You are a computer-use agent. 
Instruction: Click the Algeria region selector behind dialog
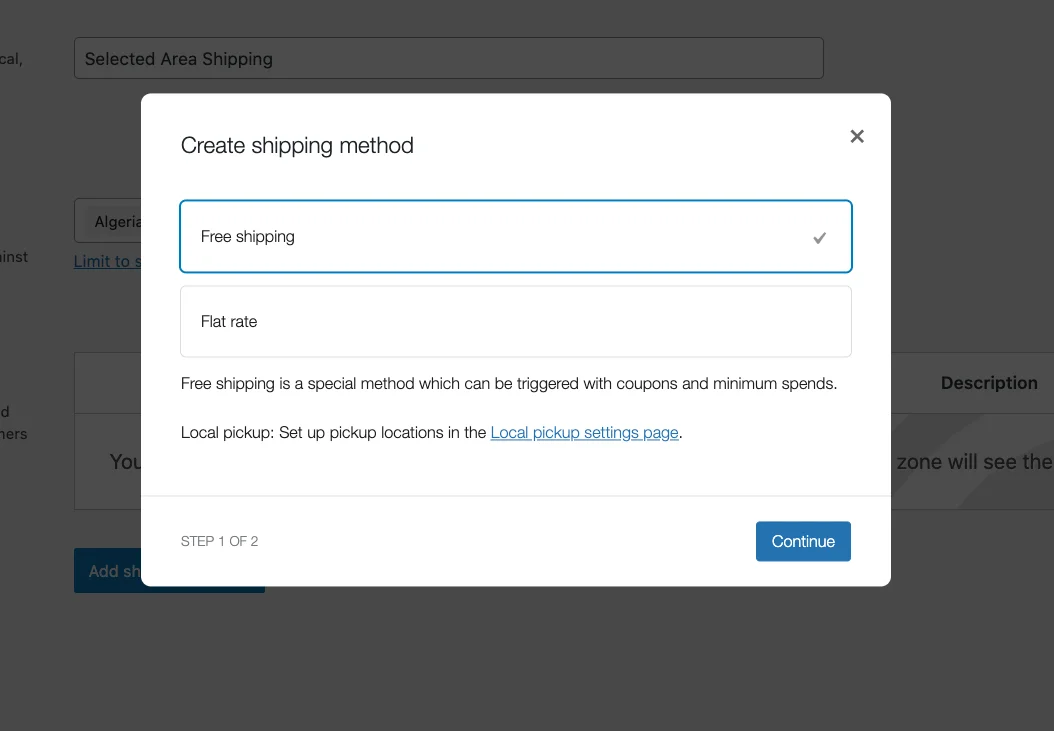point(108,221)
